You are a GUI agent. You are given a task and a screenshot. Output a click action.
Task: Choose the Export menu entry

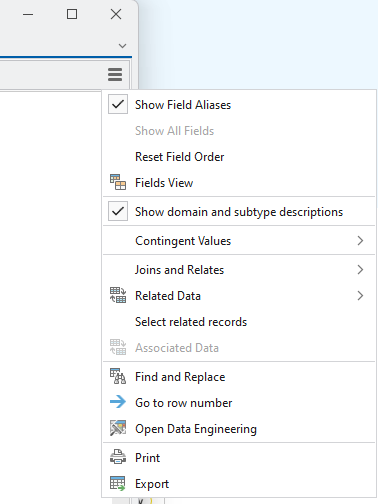pyautogui.click(x=239, y=484)
